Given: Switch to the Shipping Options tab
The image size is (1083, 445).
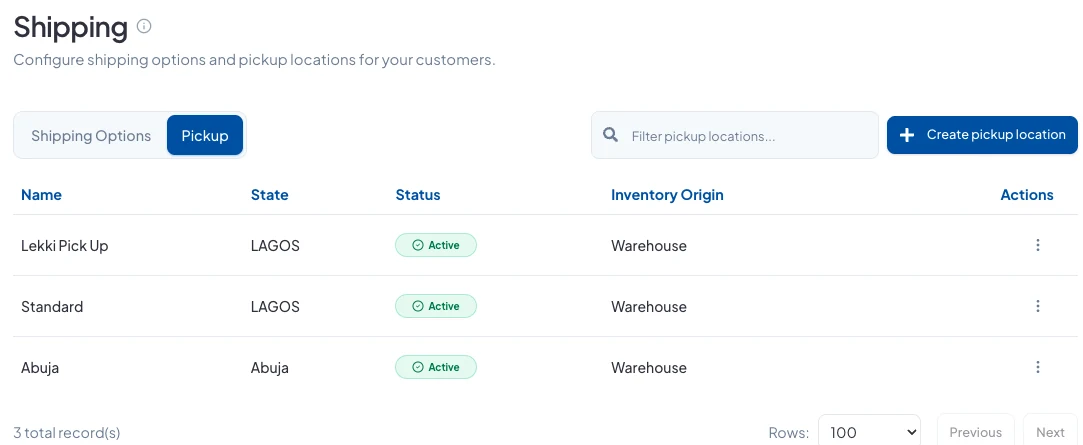Looking at the screenshot, I should (x=91, y=135).
